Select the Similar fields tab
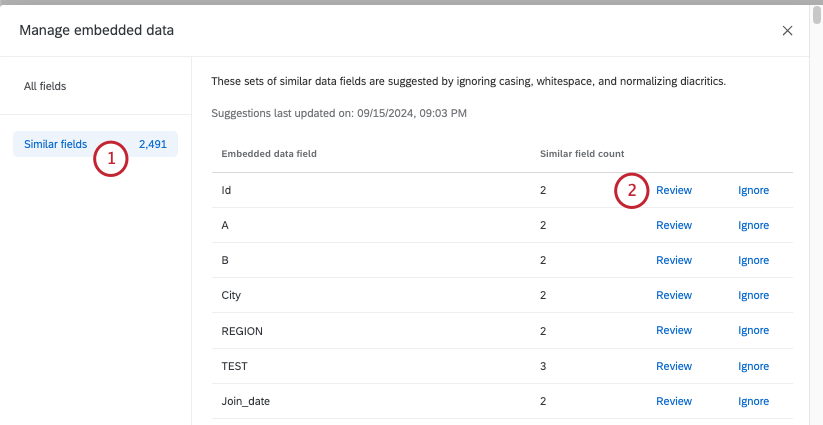The height and width of the screenshot is (425, 823). coord(56,144)
